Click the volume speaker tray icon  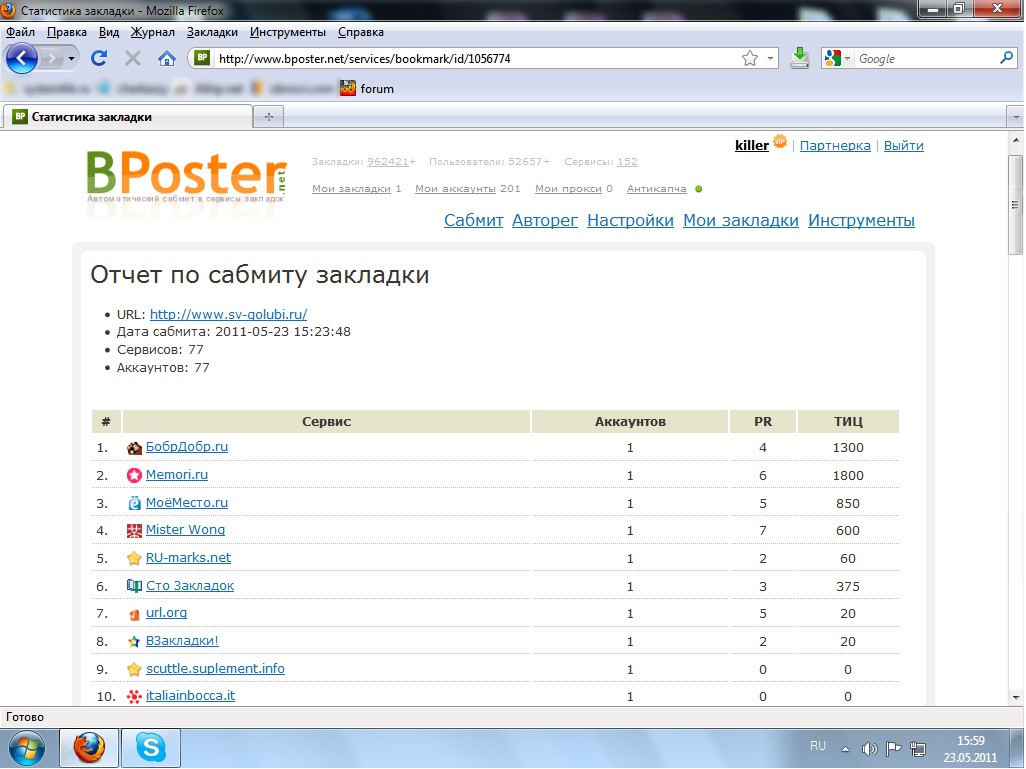click(869, 749)
